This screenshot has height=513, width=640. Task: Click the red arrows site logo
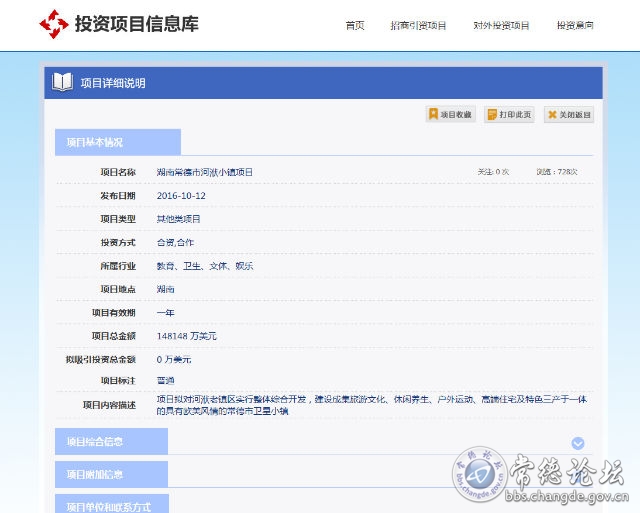54,24
